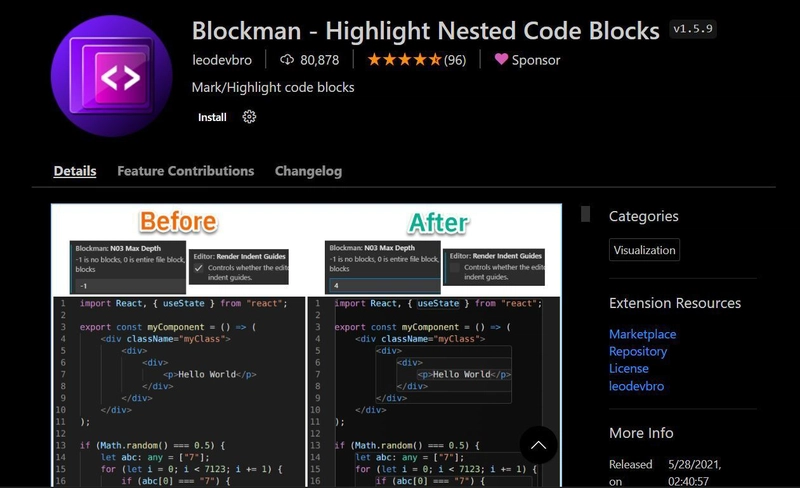Open the Marketplace resource link
Viewport: 800px width, 488px height.
[x=642, y=334]
